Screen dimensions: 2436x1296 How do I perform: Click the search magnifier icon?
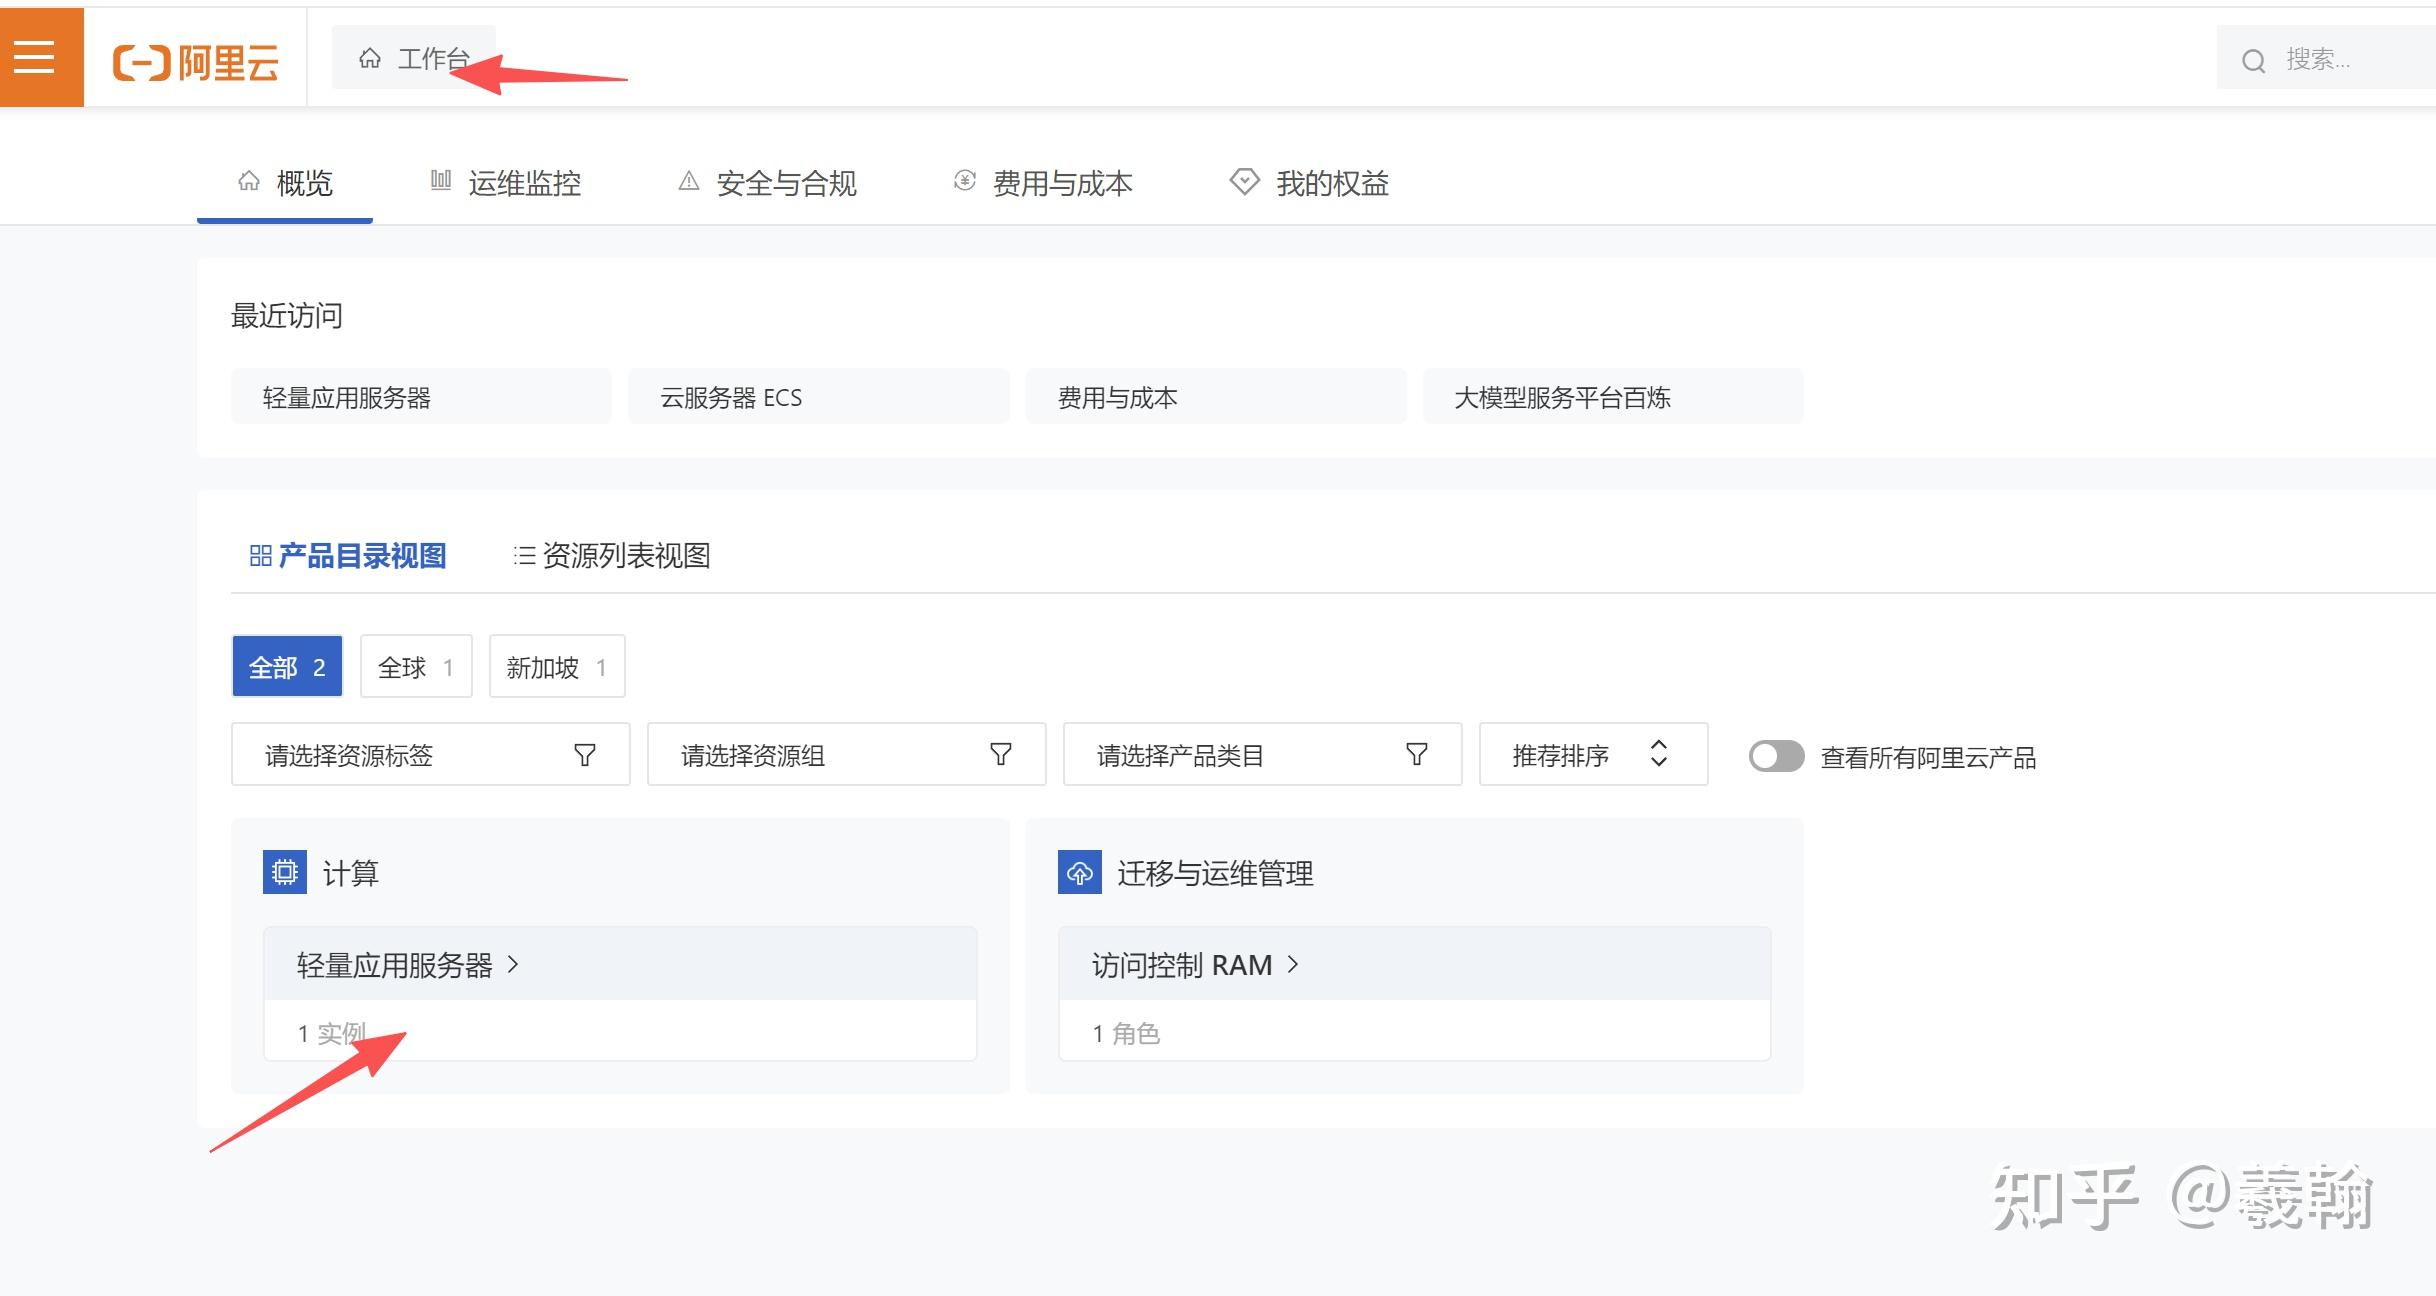tap(2253, 59)
